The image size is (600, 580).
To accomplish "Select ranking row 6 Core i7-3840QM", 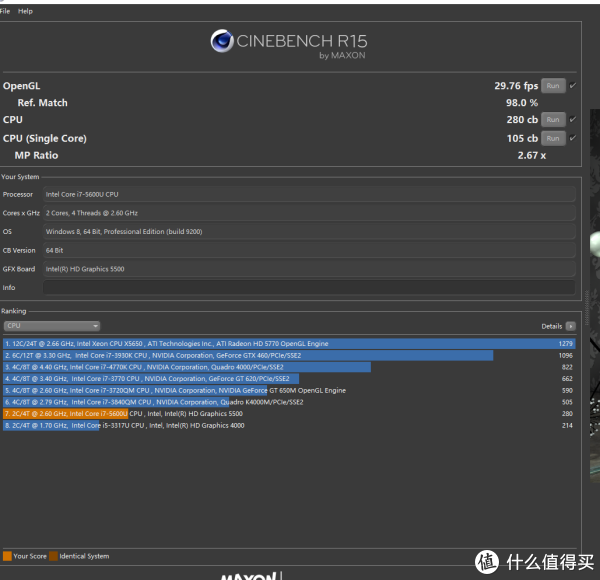I will [289, 402].
